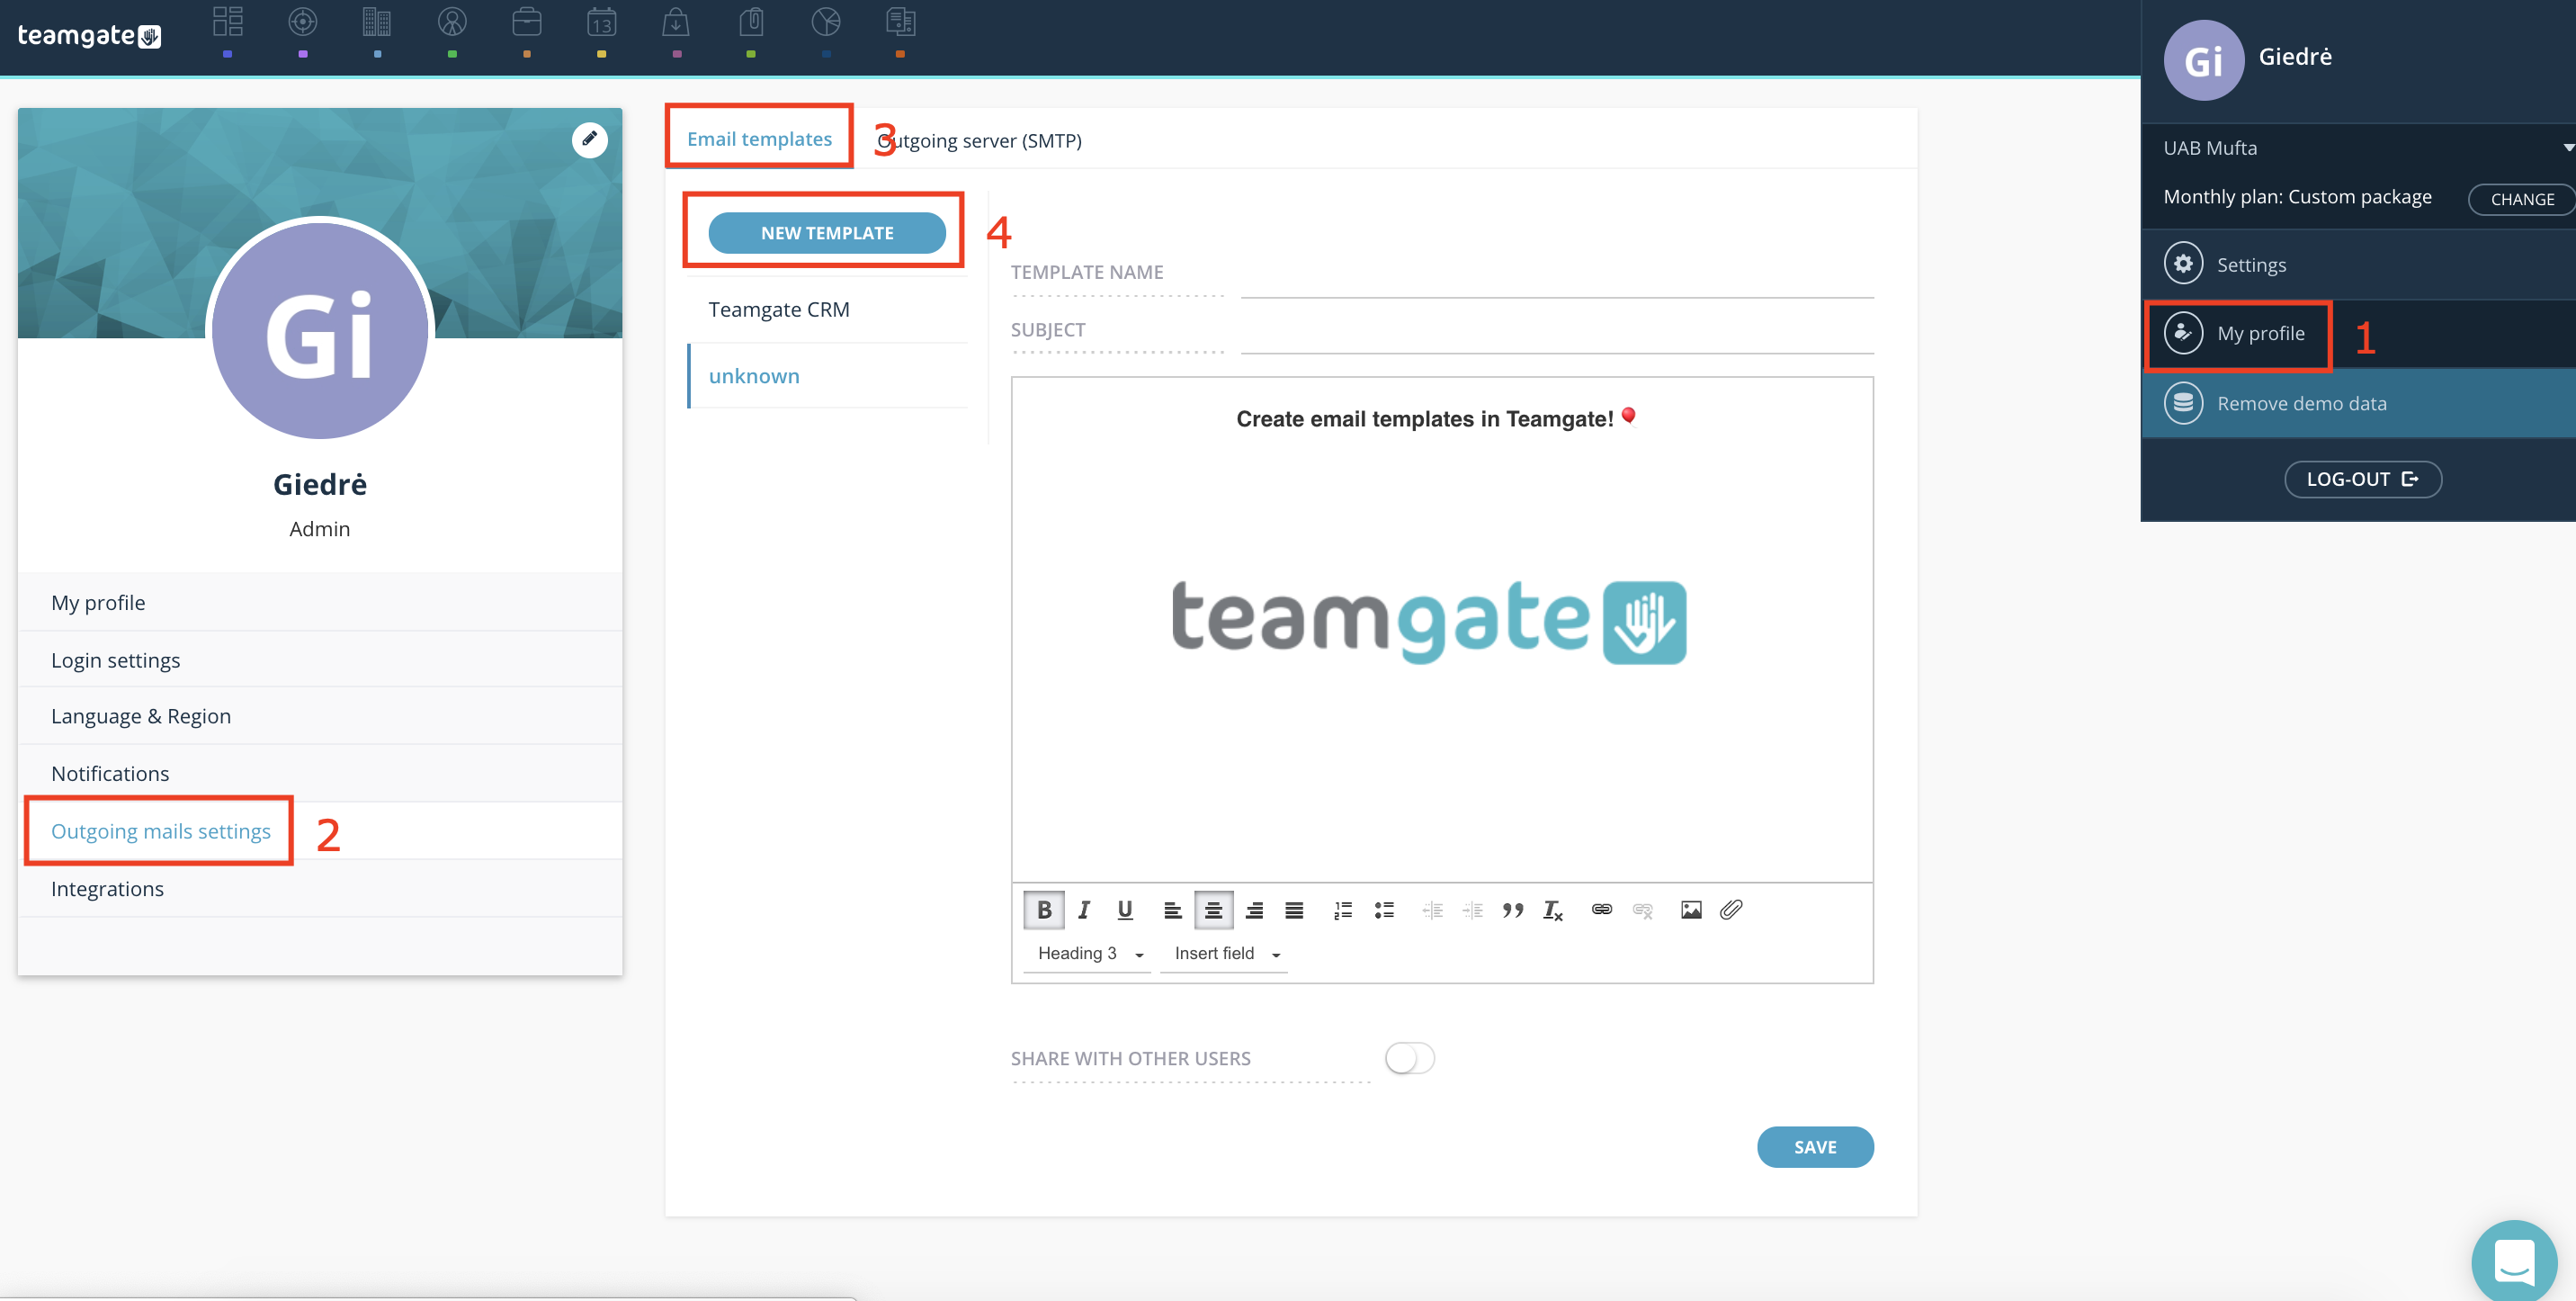Image resolution: width=2576 pixels, height=1301 pixels.
Task: Open Integrations section
Action: (320, 888)
